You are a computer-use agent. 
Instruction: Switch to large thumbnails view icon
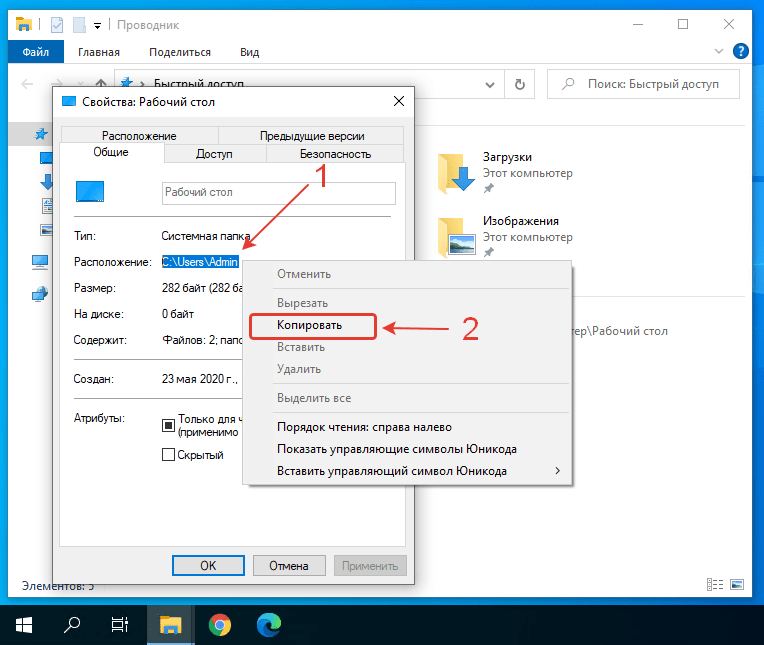pos(737,585)
